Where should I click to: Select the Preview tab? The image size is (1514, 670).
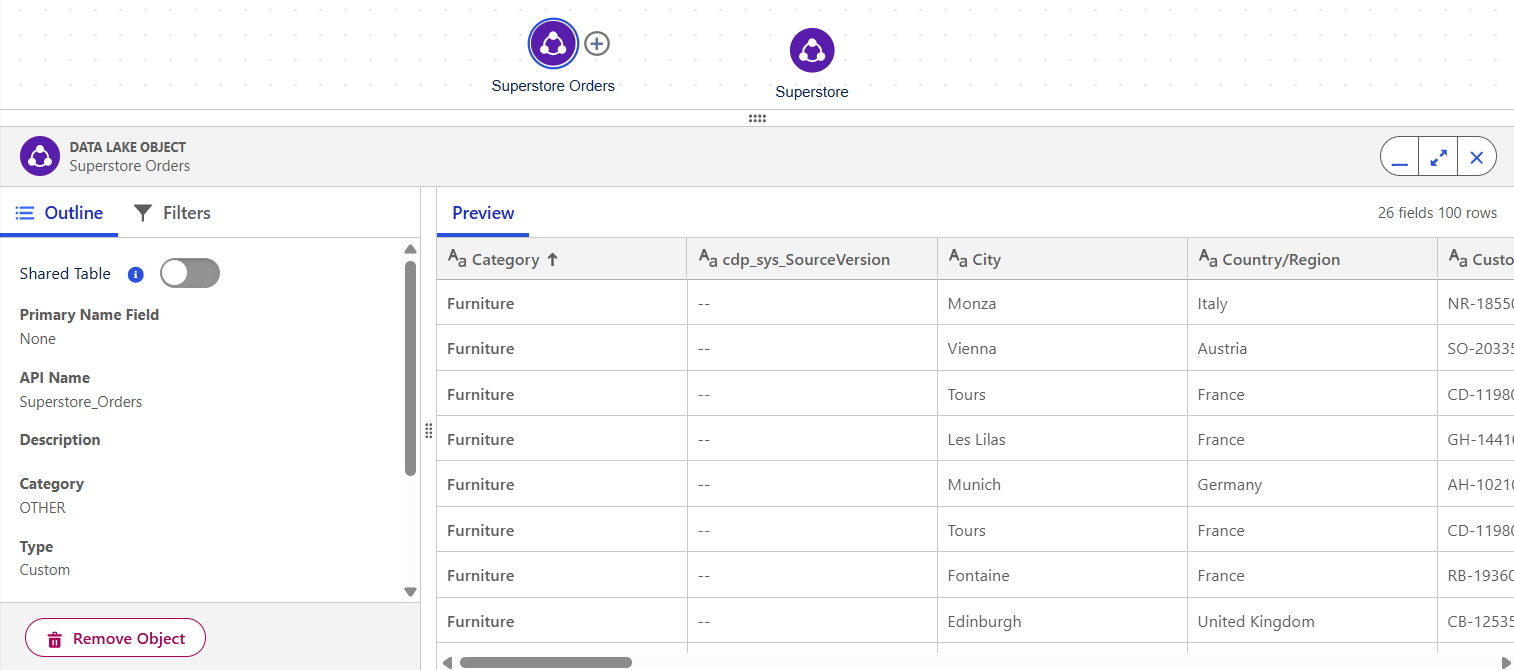[x=483, y=213]
